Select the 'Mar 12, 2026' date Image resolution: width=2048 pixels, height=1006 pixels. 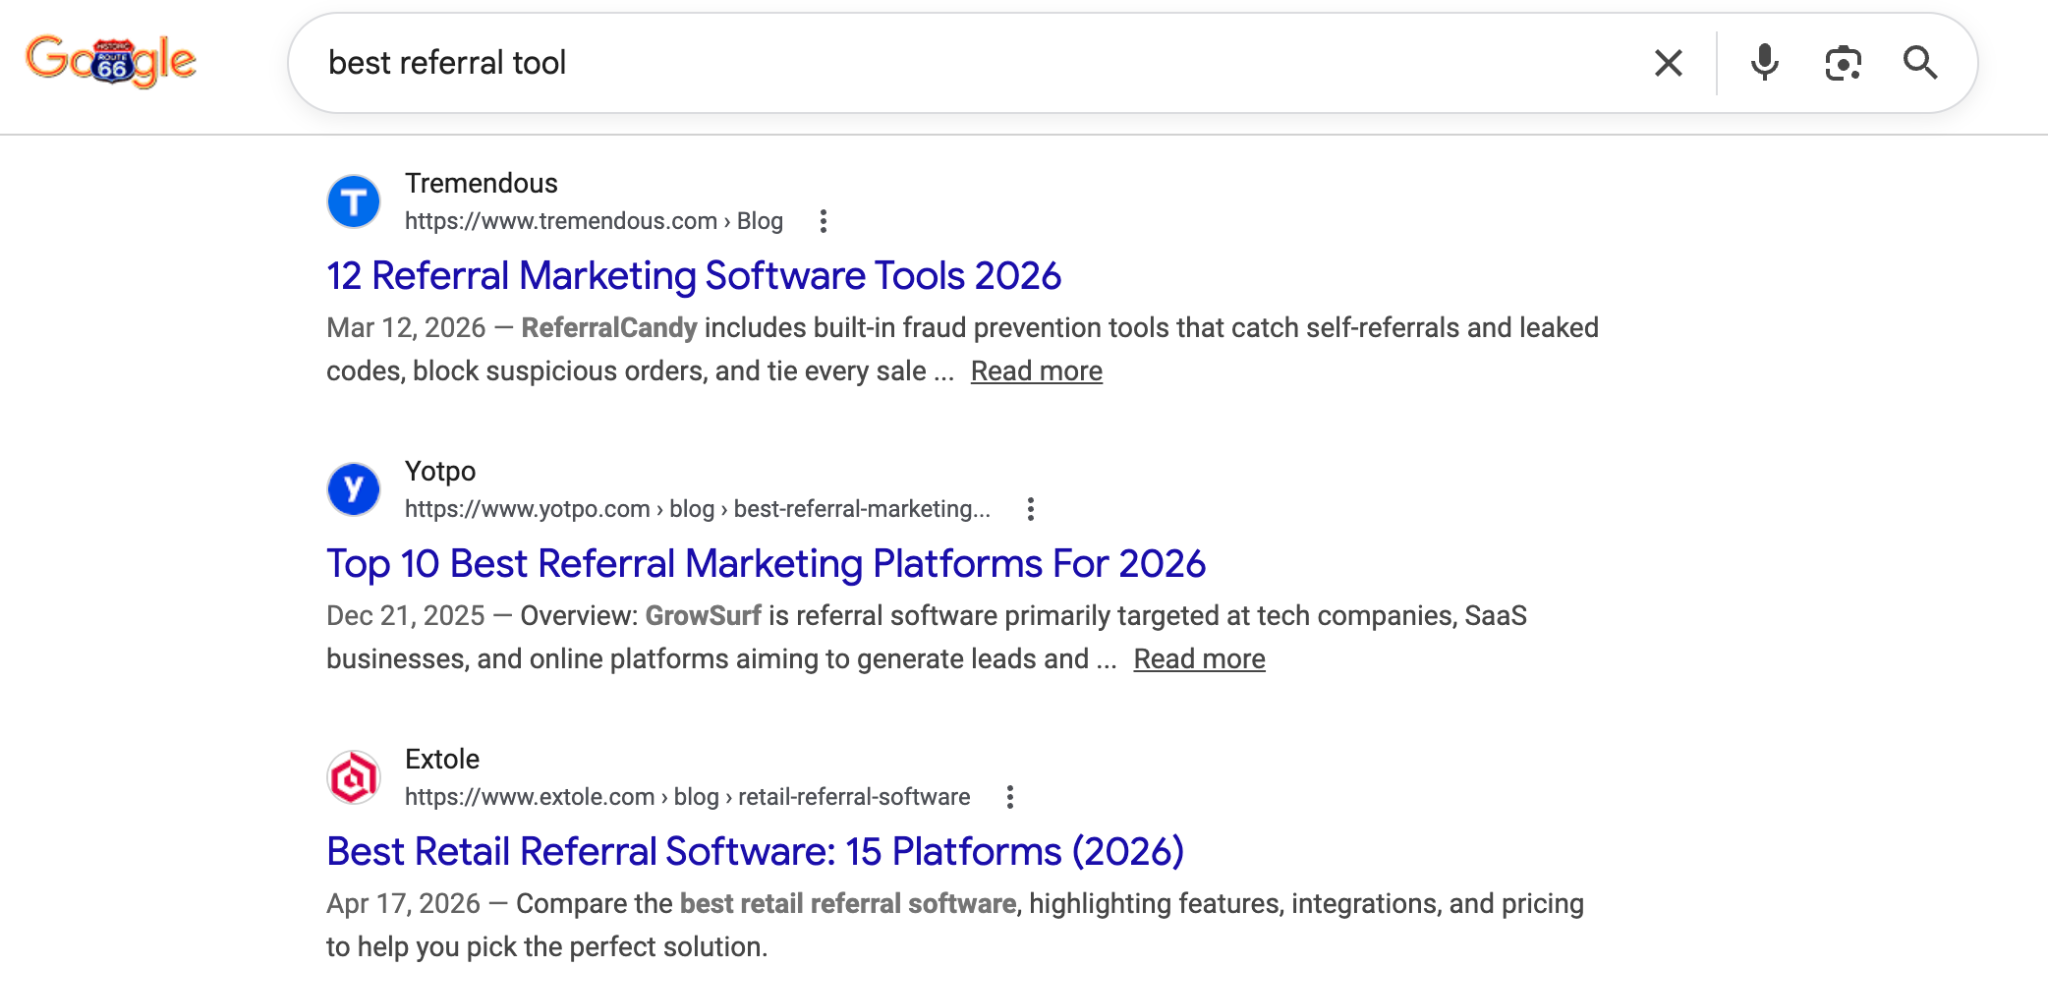(x=406, y=328)
